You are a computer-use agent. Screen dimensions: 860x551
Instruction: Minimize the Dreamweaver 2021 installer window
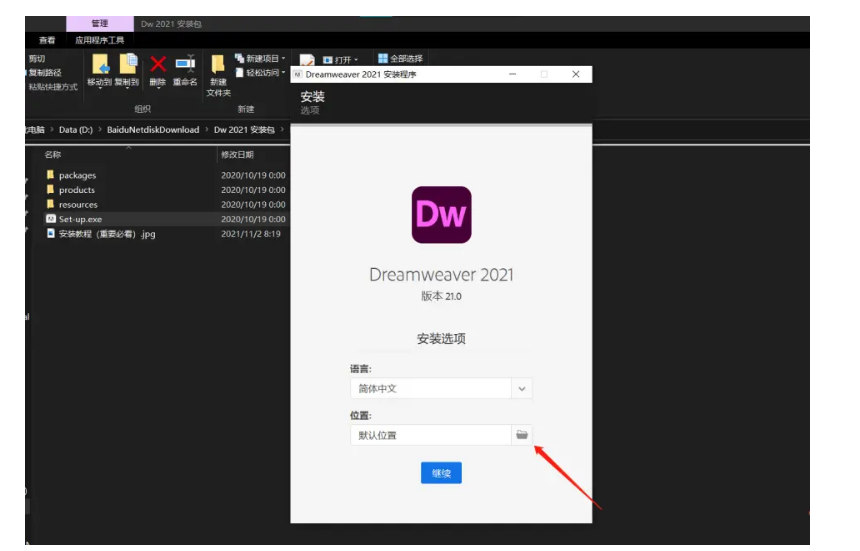pyautogui.click(x=512, y=74)
